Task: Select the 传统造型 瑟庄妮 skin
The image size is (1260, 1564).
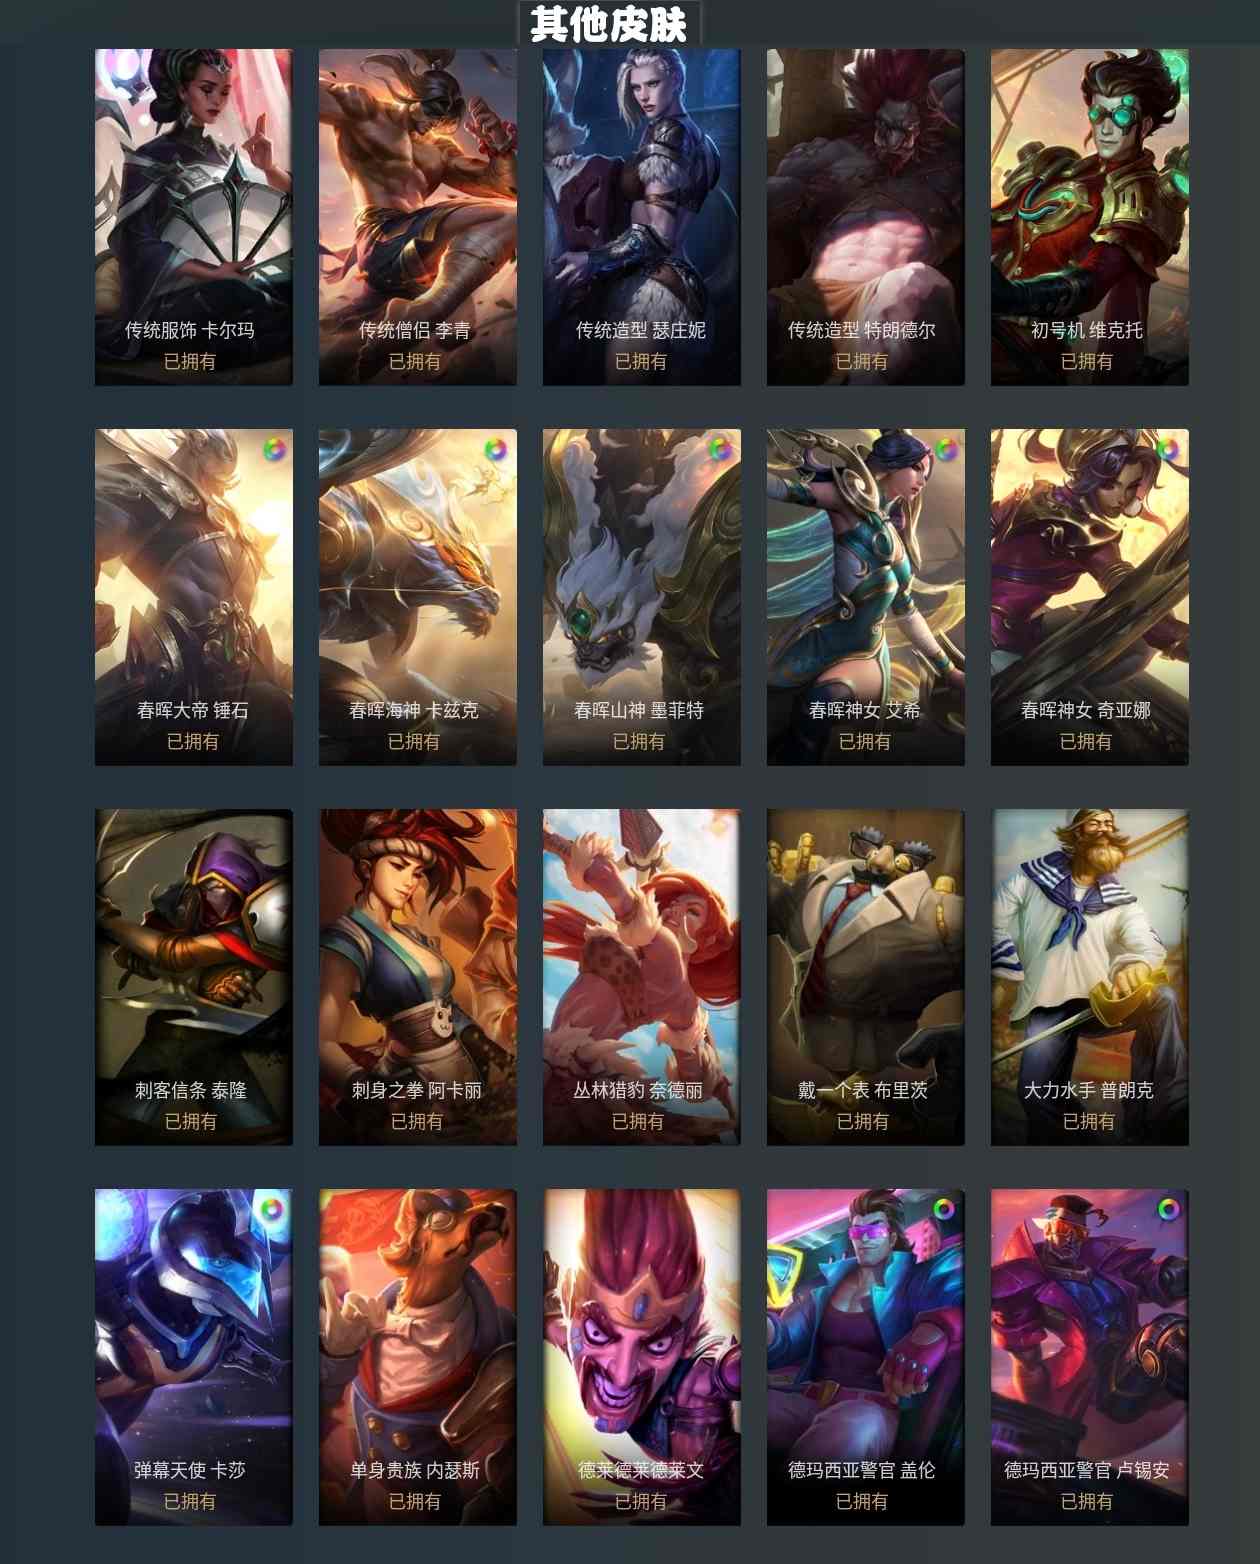Action: coord(642,217)
